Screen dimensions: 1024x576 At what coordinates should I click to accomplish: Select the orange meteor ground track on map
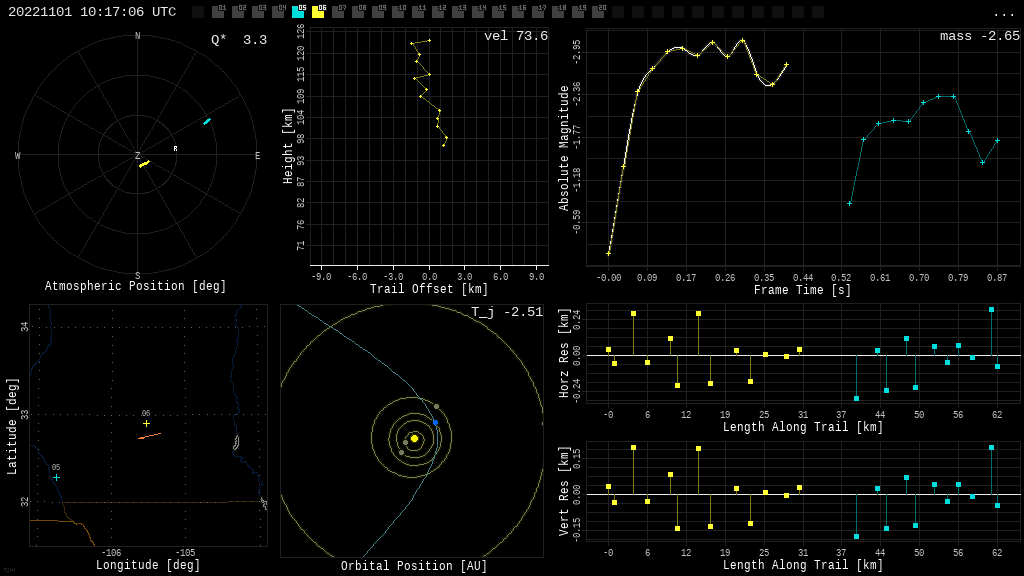[x=149, y=436]
